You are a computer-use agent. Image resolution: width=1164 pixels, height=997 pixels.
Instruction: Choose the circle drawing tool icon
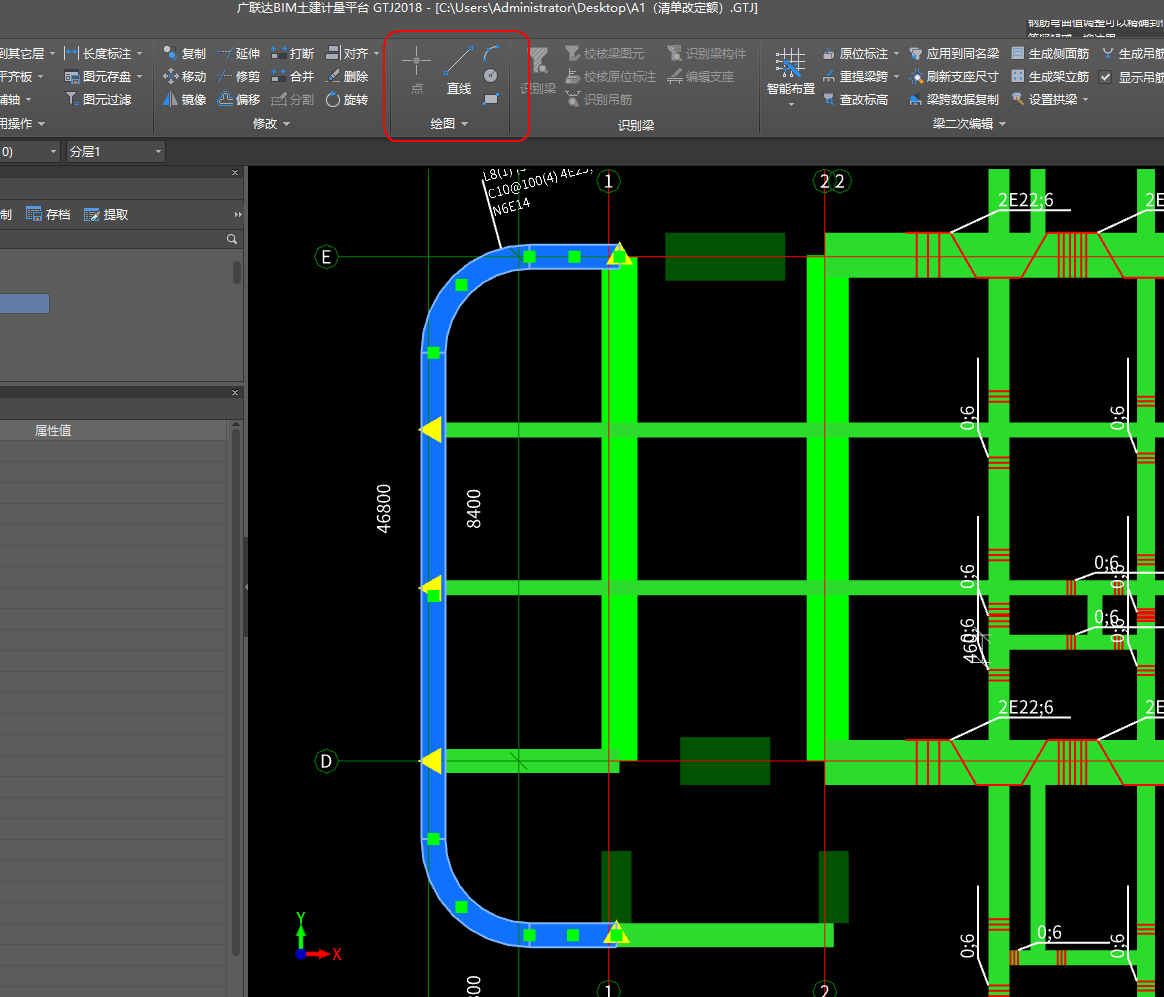click(491, 76)
